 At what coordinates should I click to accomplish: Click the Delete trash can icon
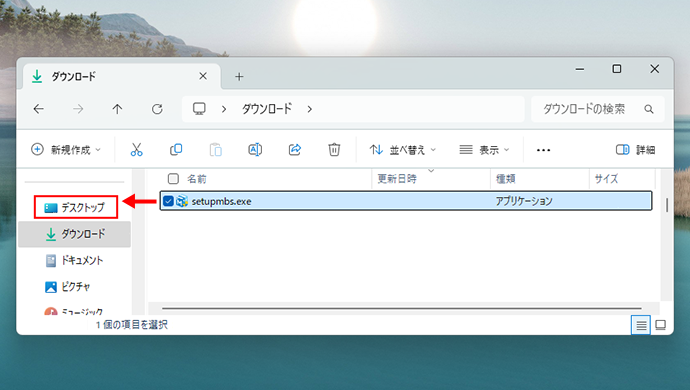pyautogui.click(x=334, y=150)
